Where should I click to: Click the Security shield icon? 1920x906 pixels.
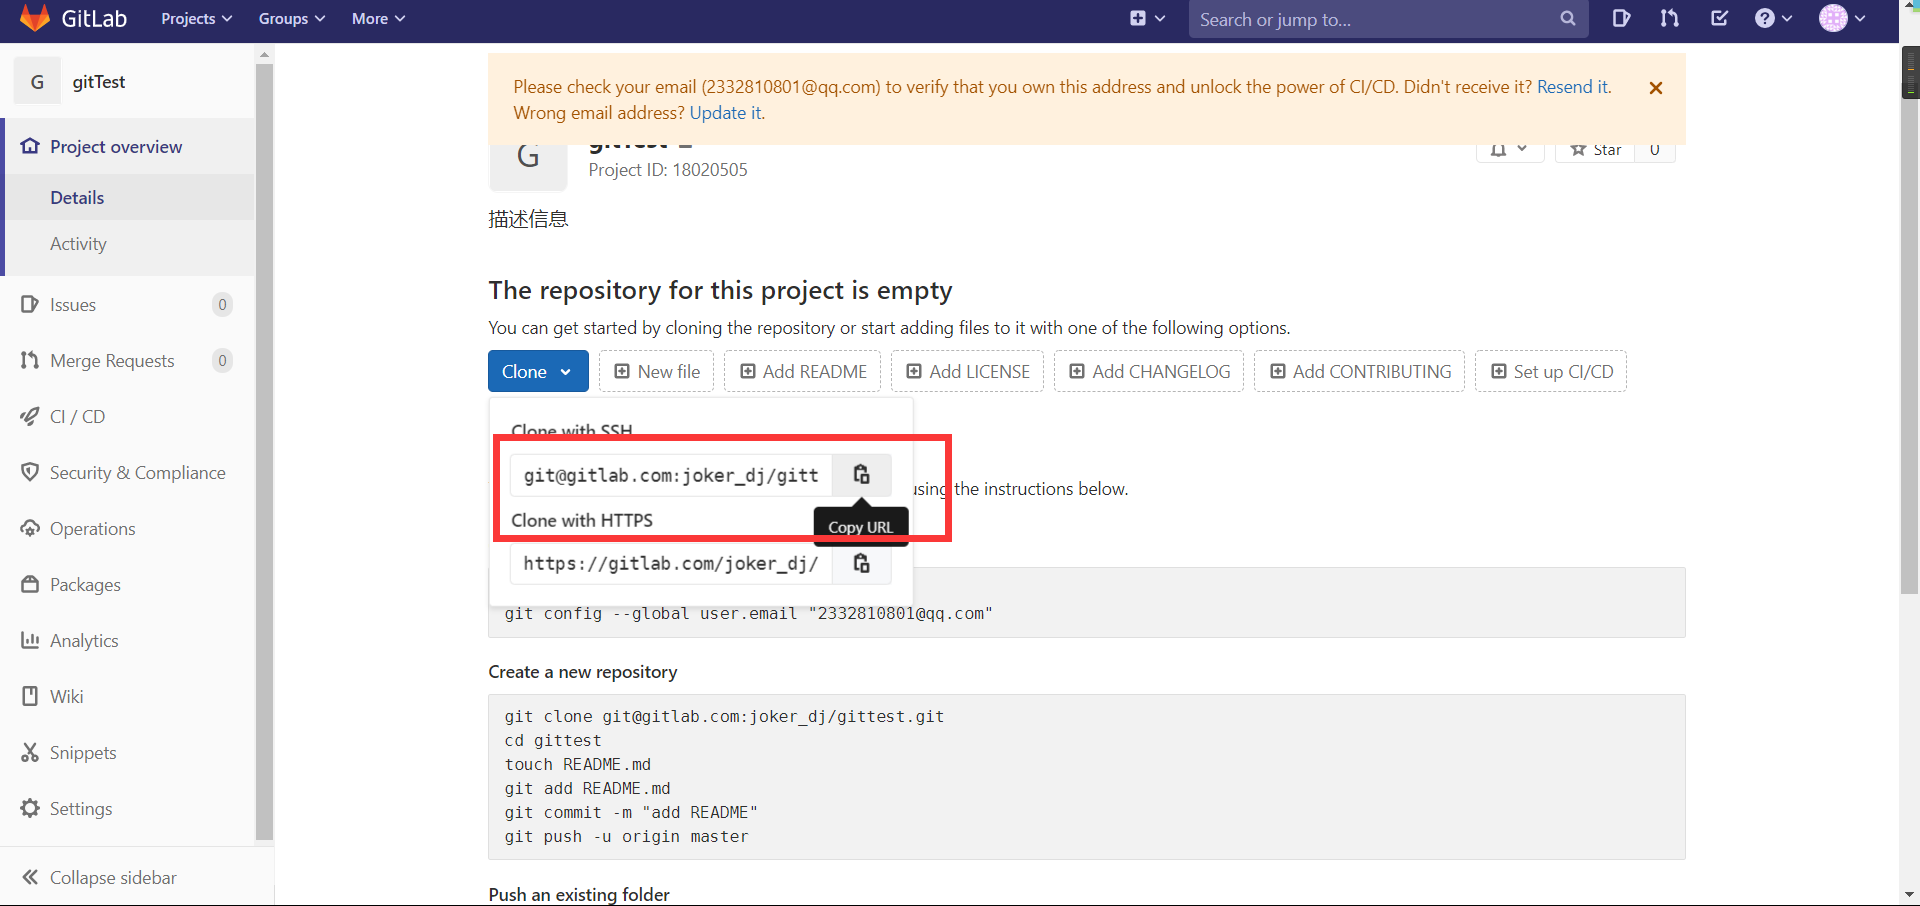(30, 472)
